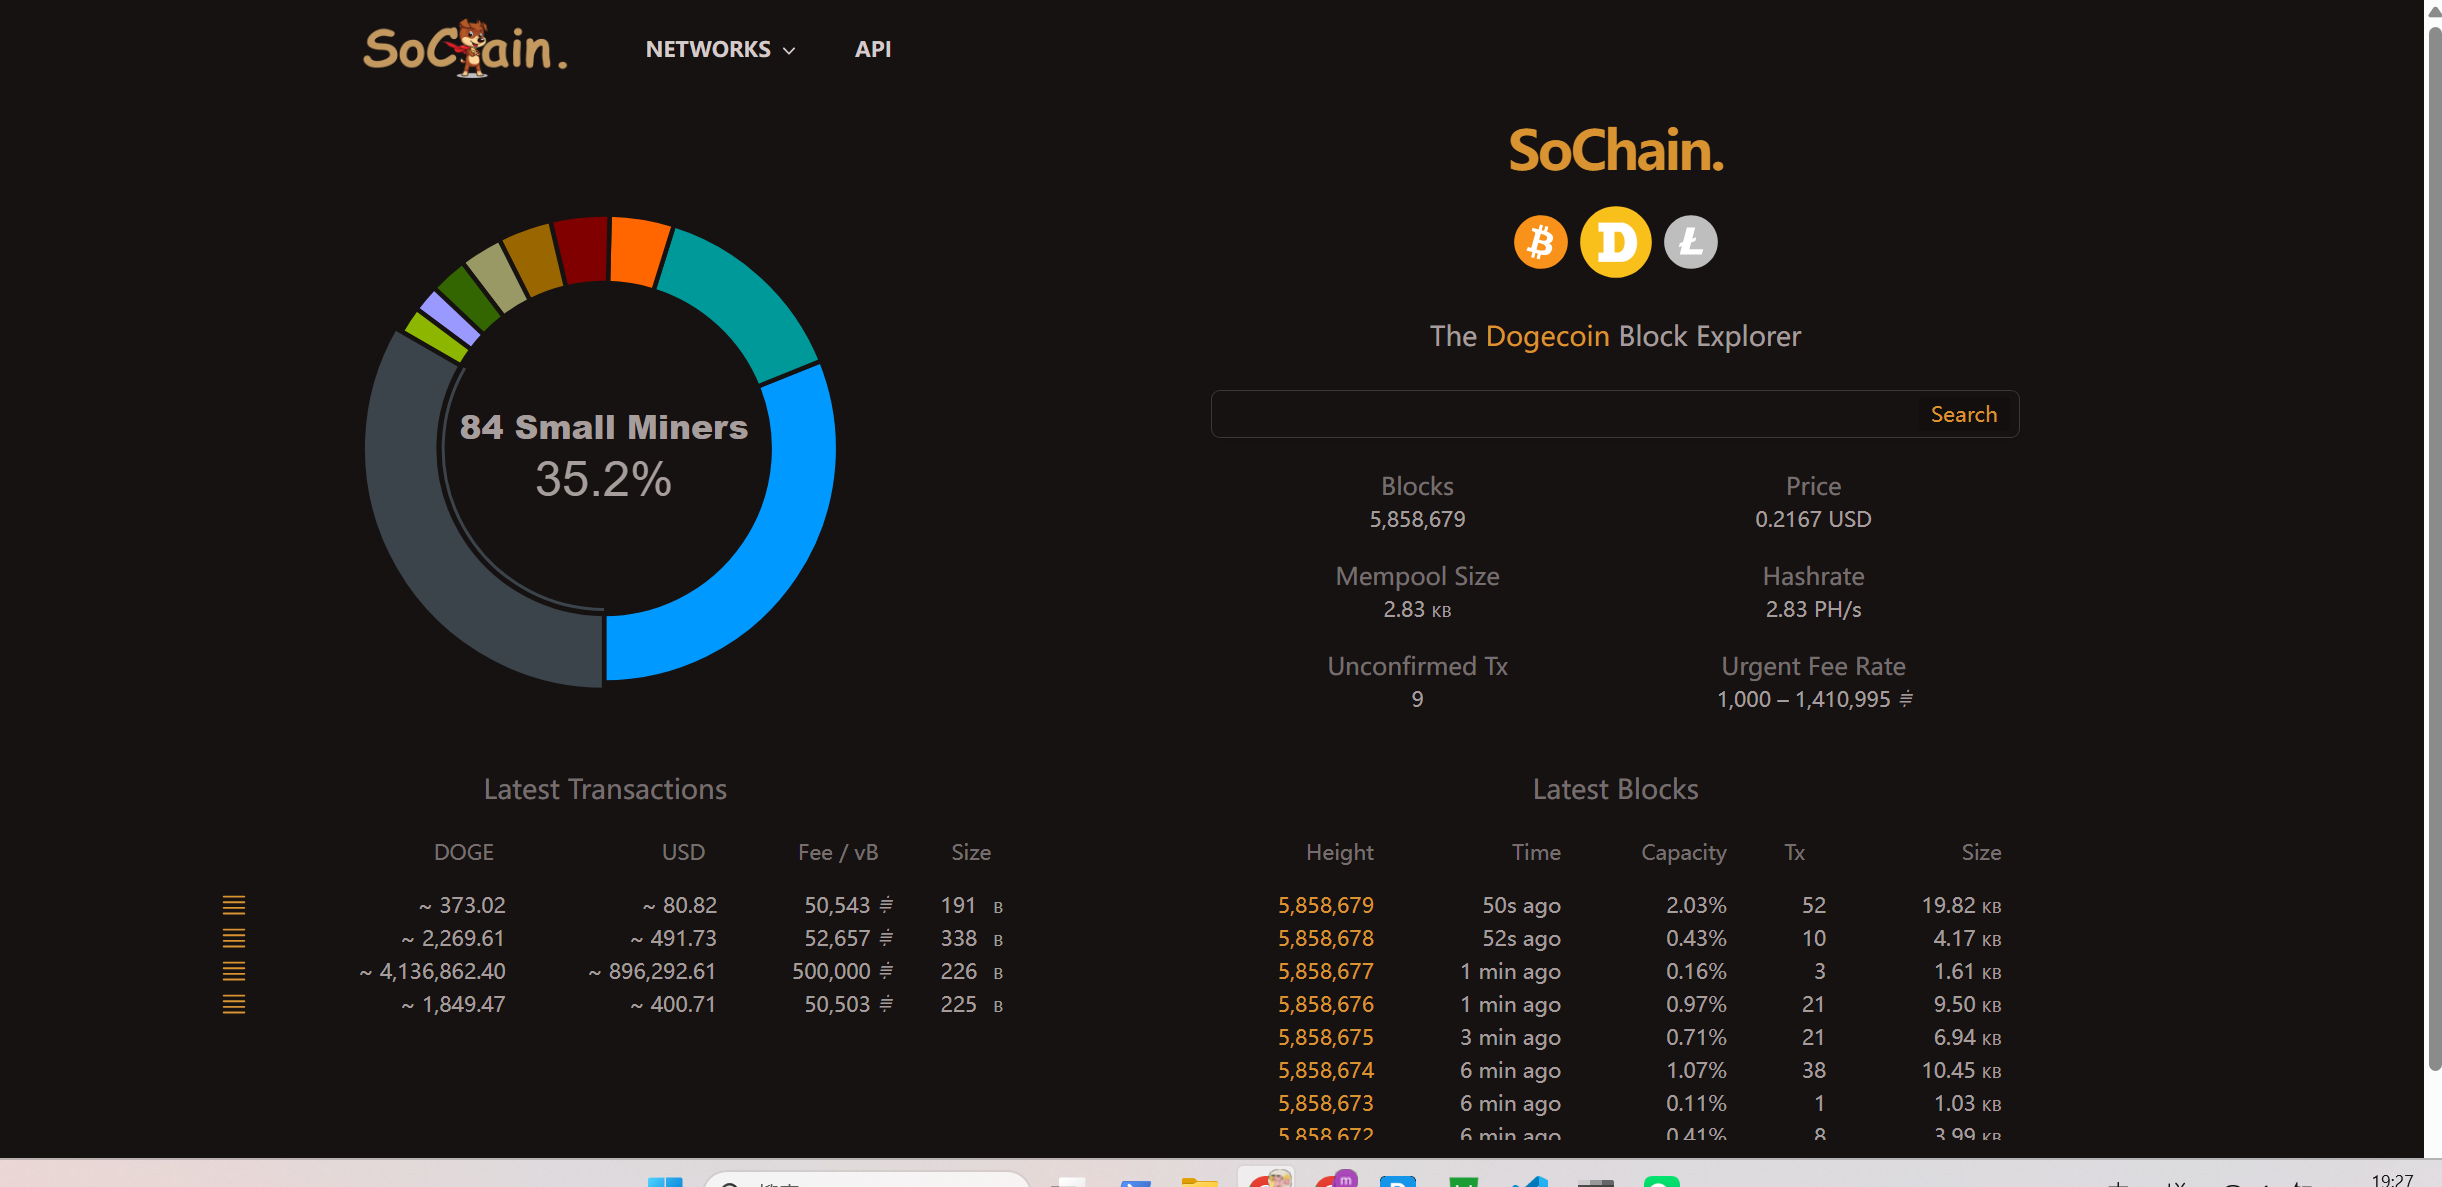Open block 5,858,674
Viewport: 2442px width, 1187px height.
pos(1325,1070)
